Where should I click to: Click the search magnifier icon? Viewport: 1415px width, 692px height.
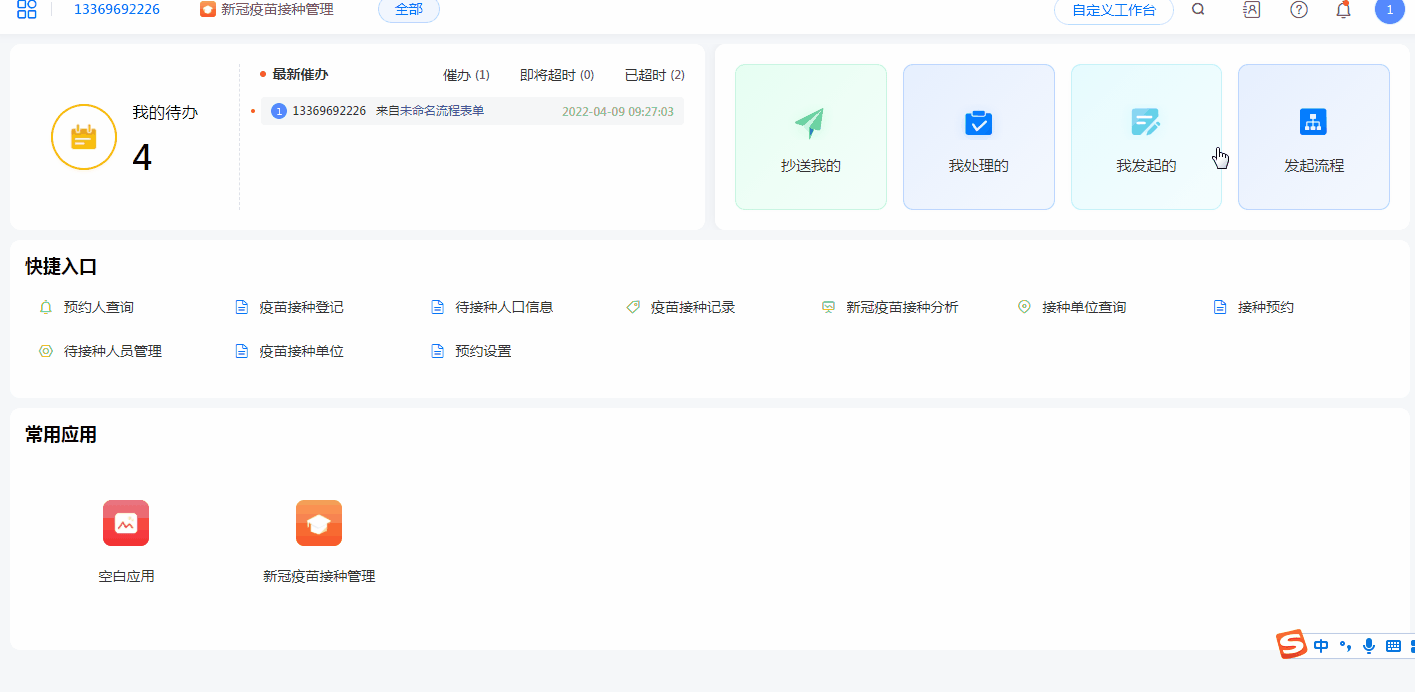click(x=1198, y=10)
